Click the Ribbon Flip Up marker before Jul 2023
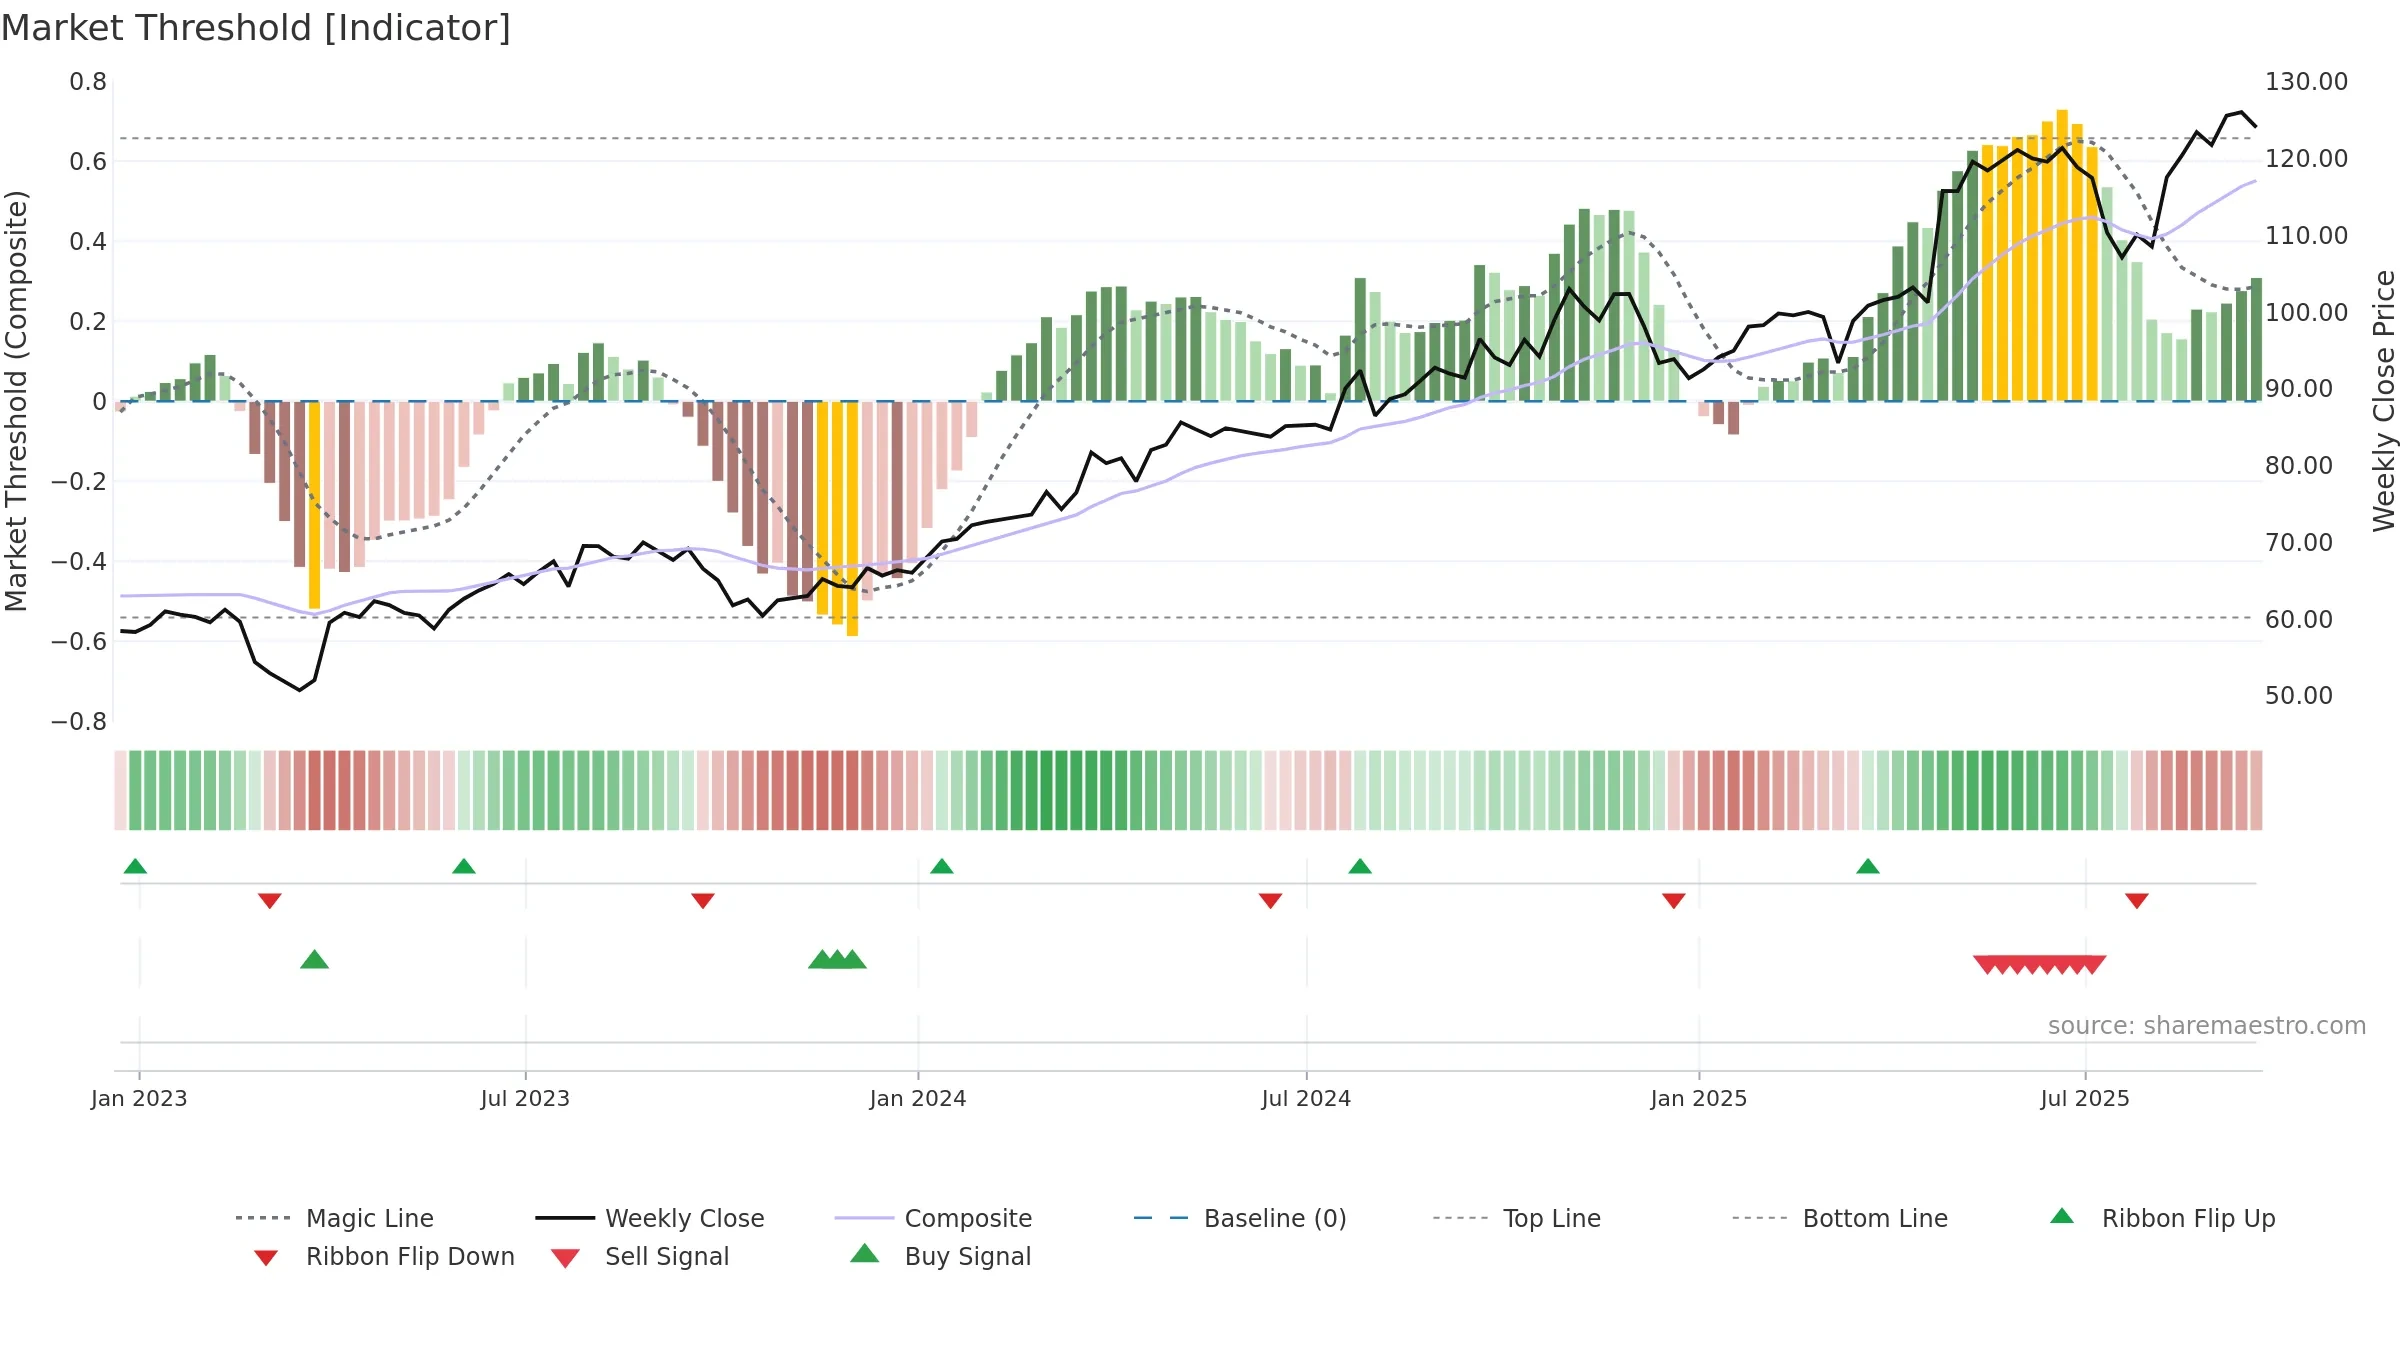The height and width of the screenshot is (1350, 2400). click(464, 866)
